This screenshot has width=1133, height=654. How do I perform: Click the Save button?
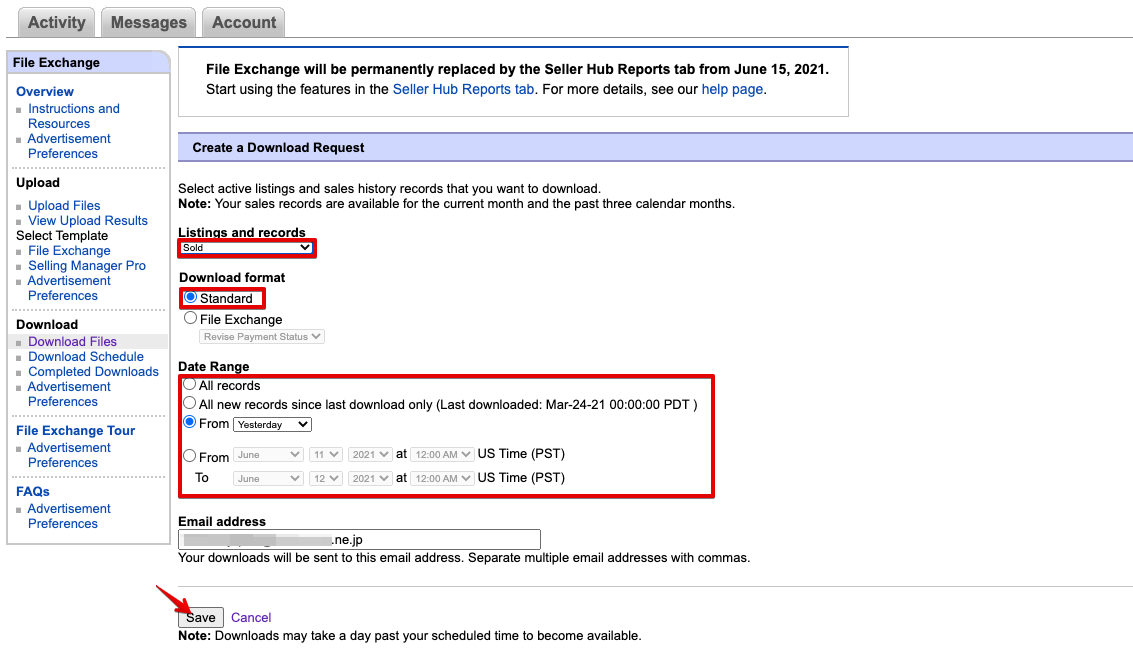(201, 618)
